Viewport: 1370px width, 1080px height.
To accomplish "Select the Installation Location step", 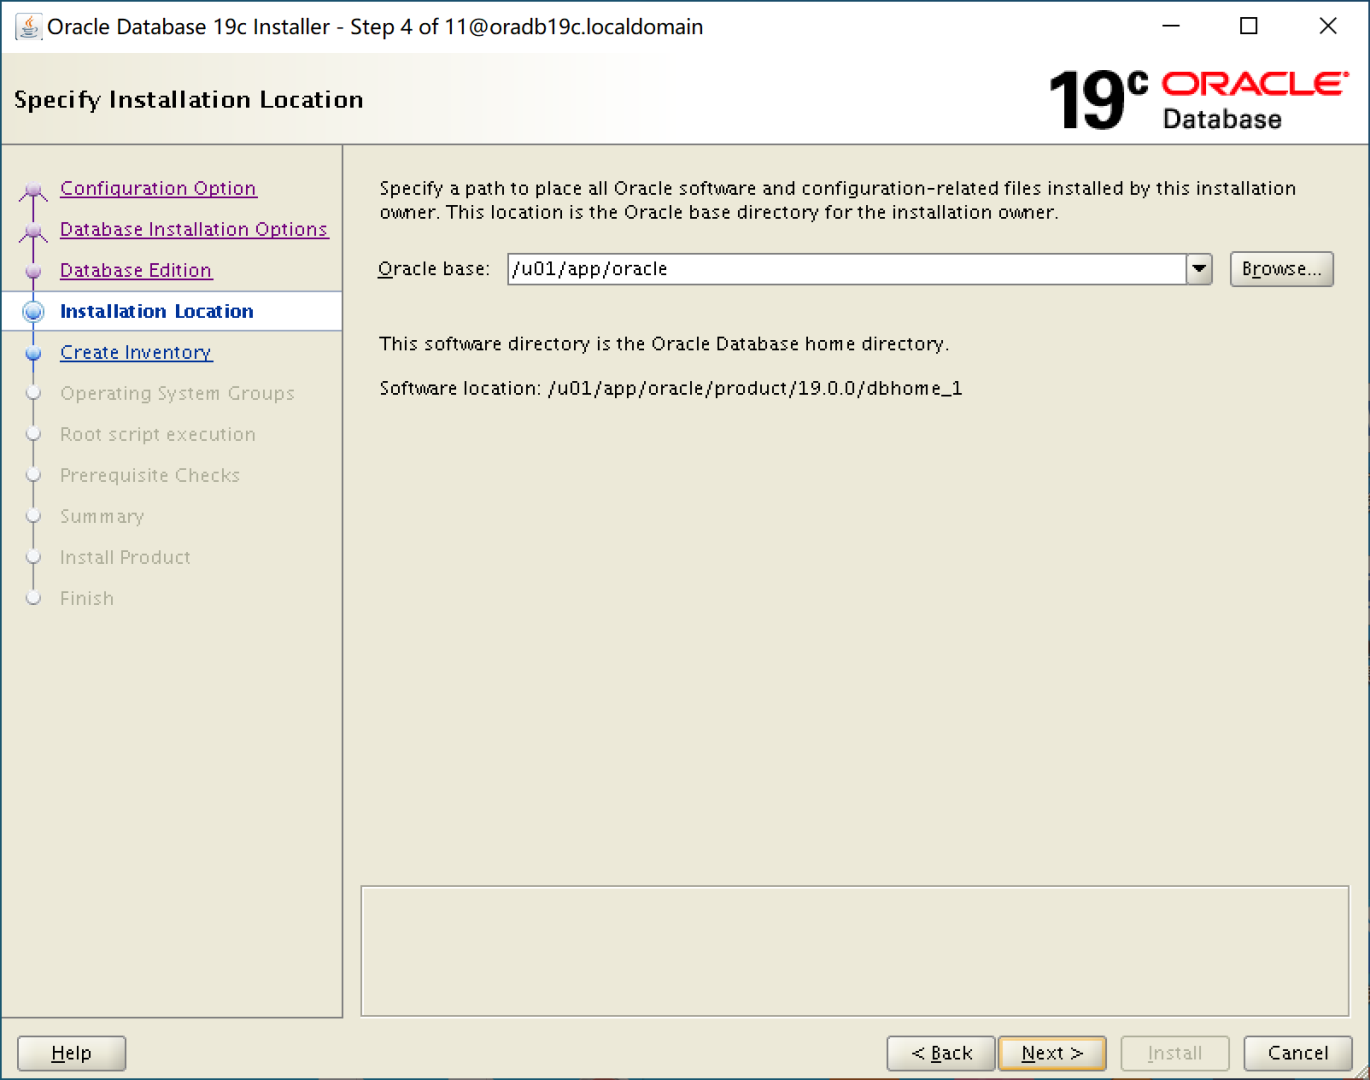I will pos(157,311).
